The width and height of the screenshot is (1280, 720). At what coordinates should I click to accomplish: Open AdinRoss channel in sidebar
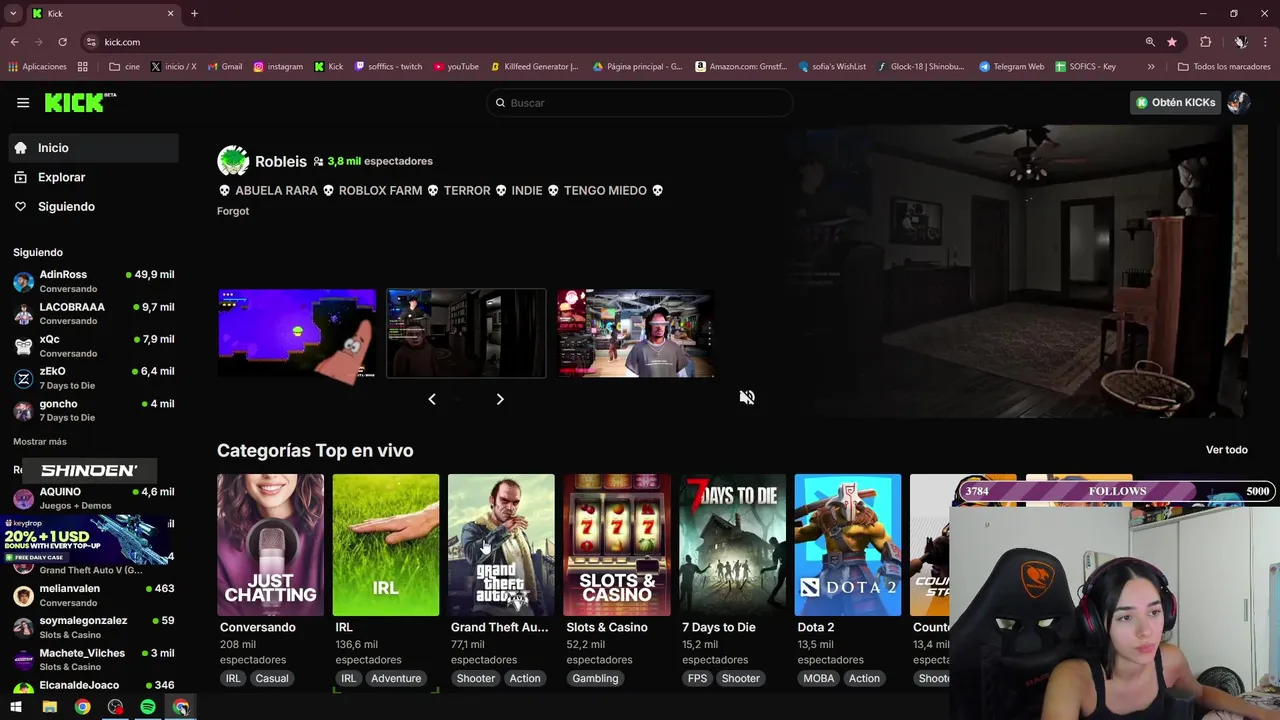tap(94, 281)
